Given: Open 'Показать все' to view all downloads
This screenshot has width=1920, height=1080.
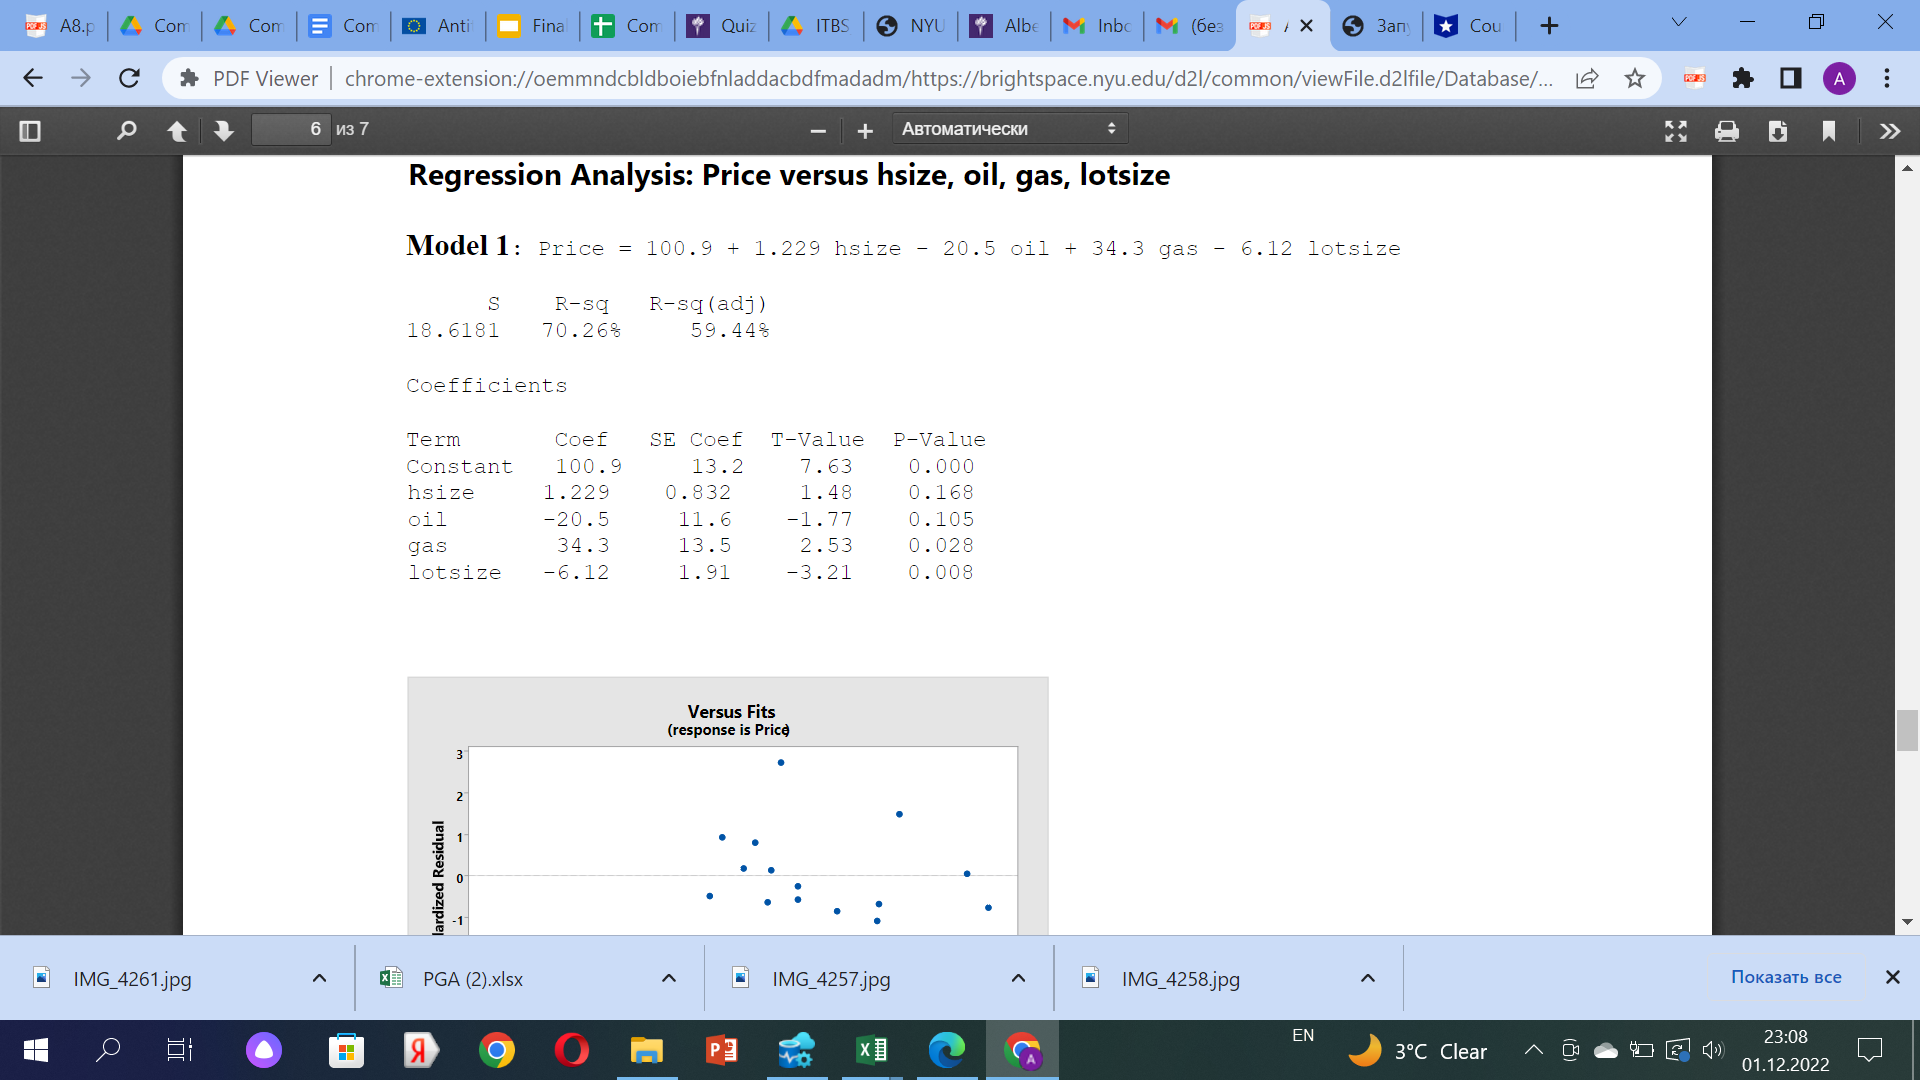Looking at the screenshot, I should coord(1785,977).
